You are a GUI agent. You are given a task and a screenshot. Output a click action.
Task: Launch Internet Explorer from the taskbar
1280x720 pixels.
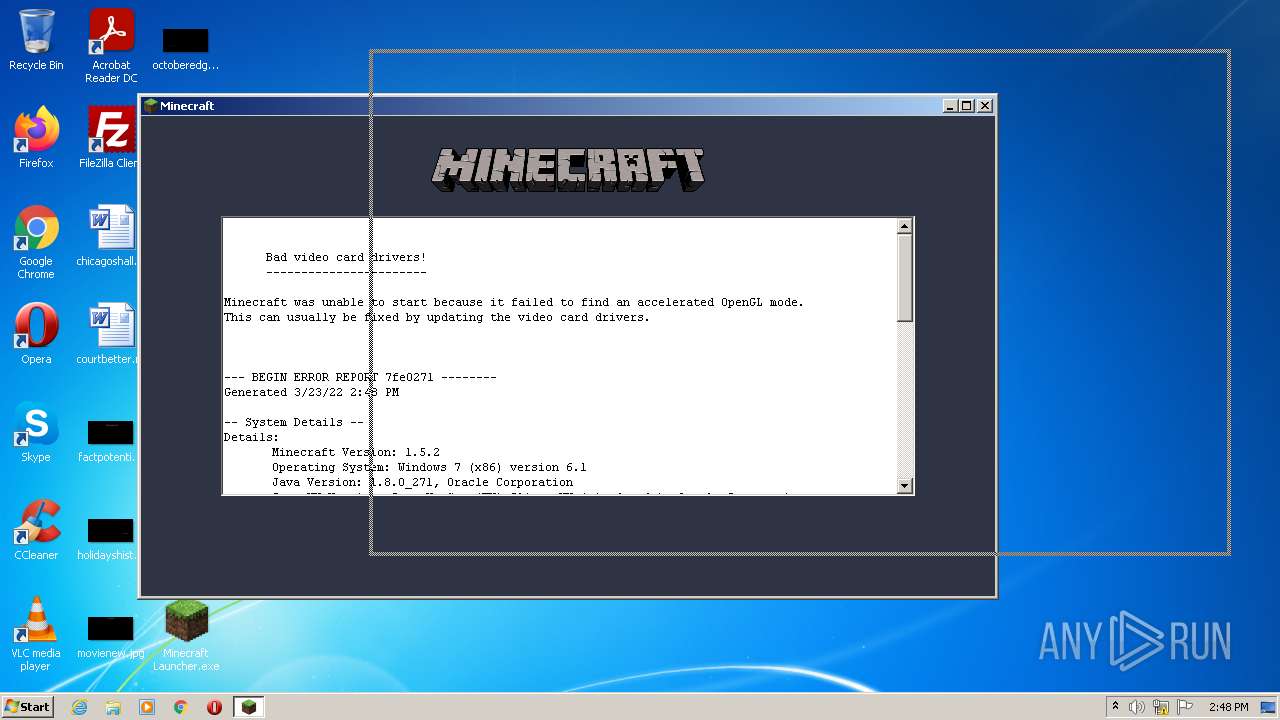coord(80,707)
